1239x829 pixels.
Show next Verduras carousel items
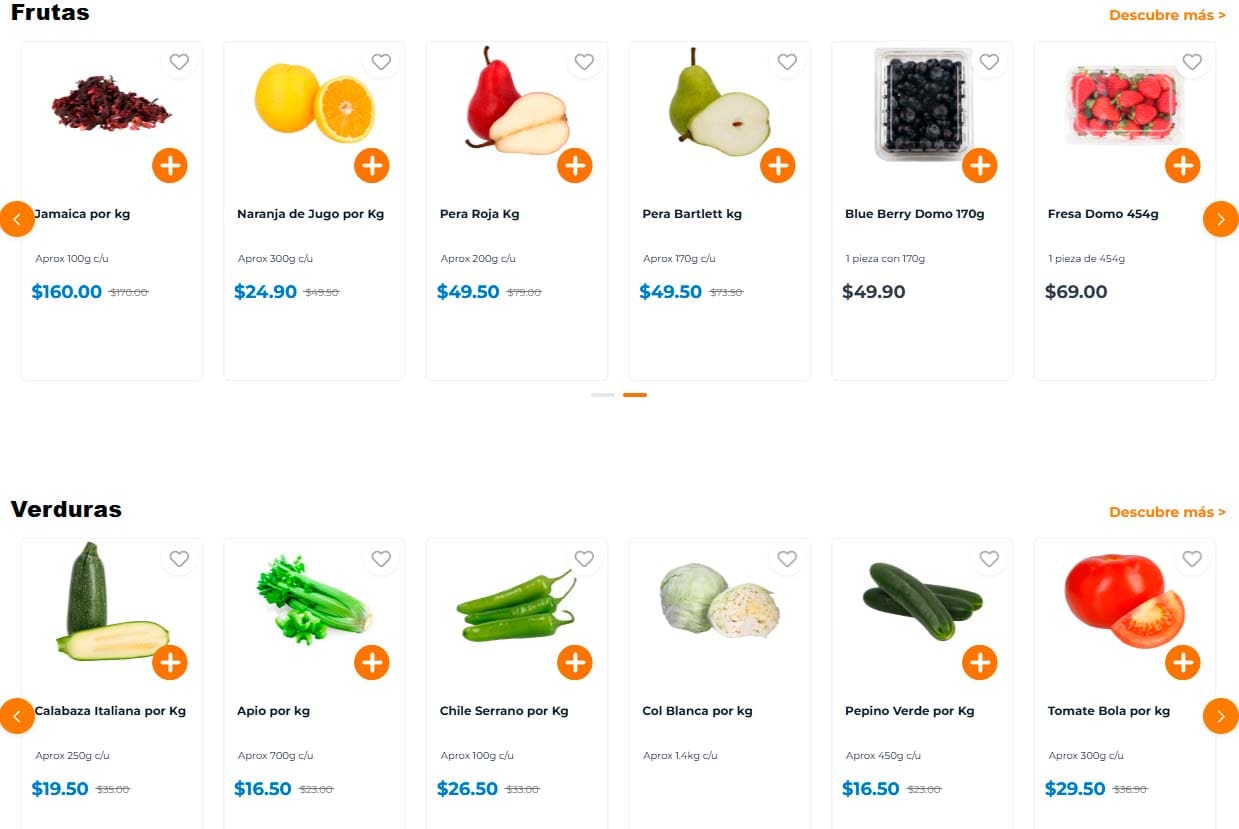click(1221, 716)
